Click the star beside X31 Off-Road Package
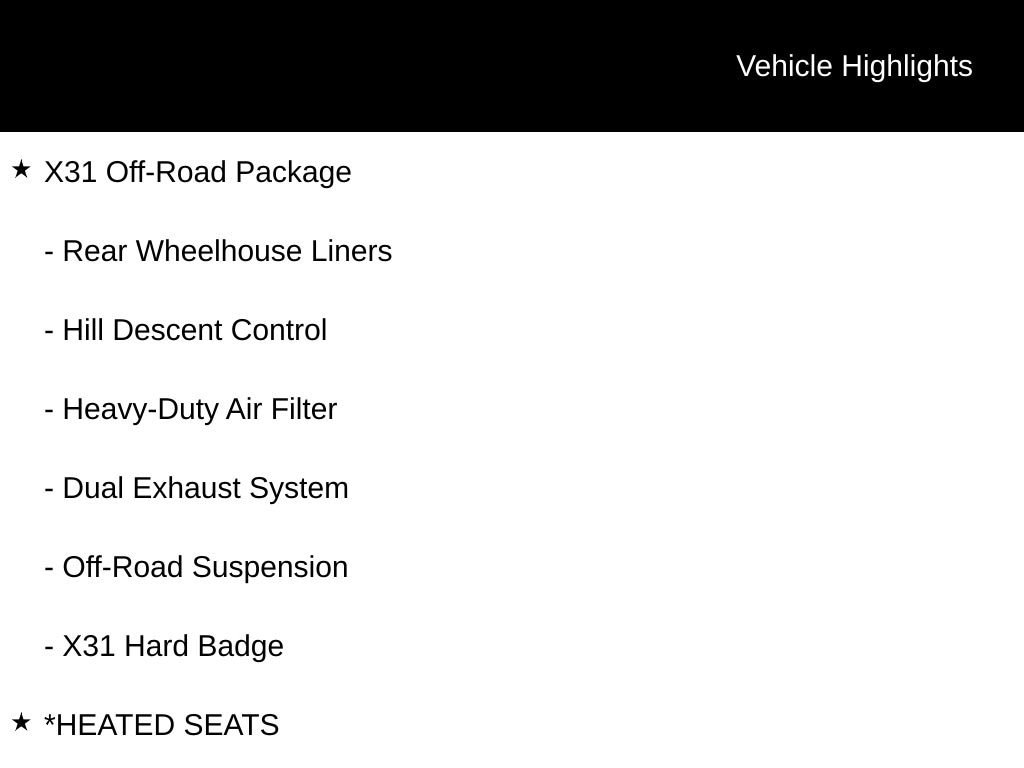The height and width of the screenshot is (768, 1024). coord(21,170)
